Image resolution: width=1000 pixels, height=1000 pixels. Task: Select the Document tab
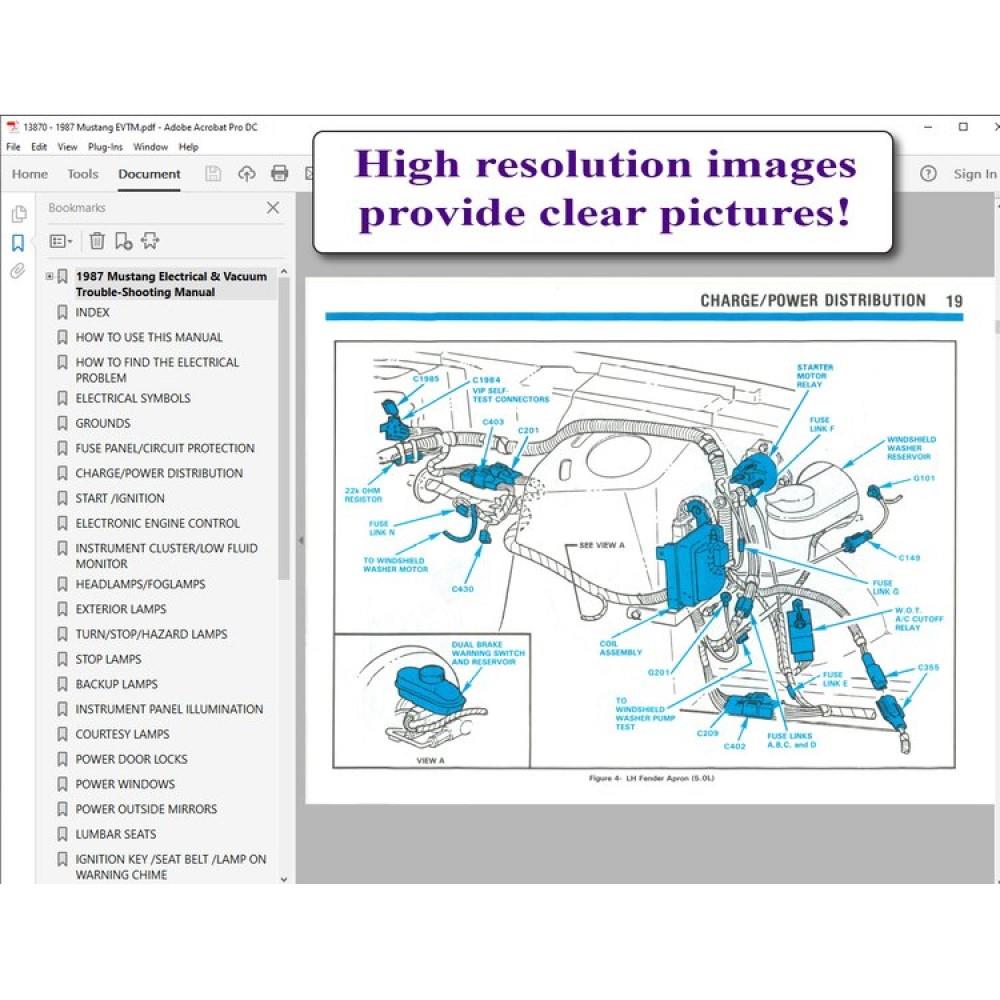149,173
